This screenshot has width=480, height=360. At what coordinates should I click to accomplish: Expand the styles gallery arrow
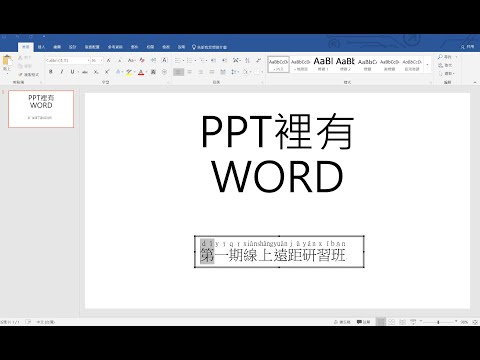point(428,65)
